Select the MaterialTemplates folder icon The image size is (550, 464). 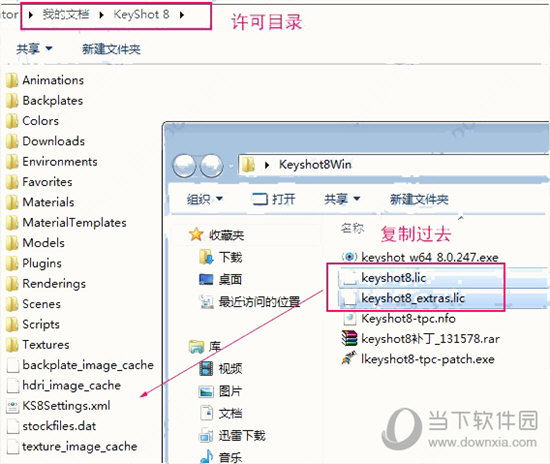pyautogui.click(x=12, y=223)
